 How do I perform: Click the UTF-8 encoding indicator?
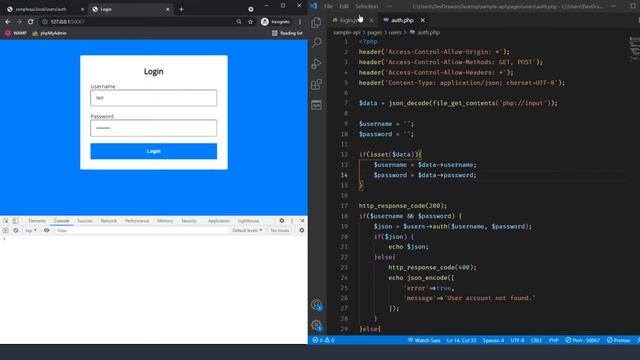[517, 340]
